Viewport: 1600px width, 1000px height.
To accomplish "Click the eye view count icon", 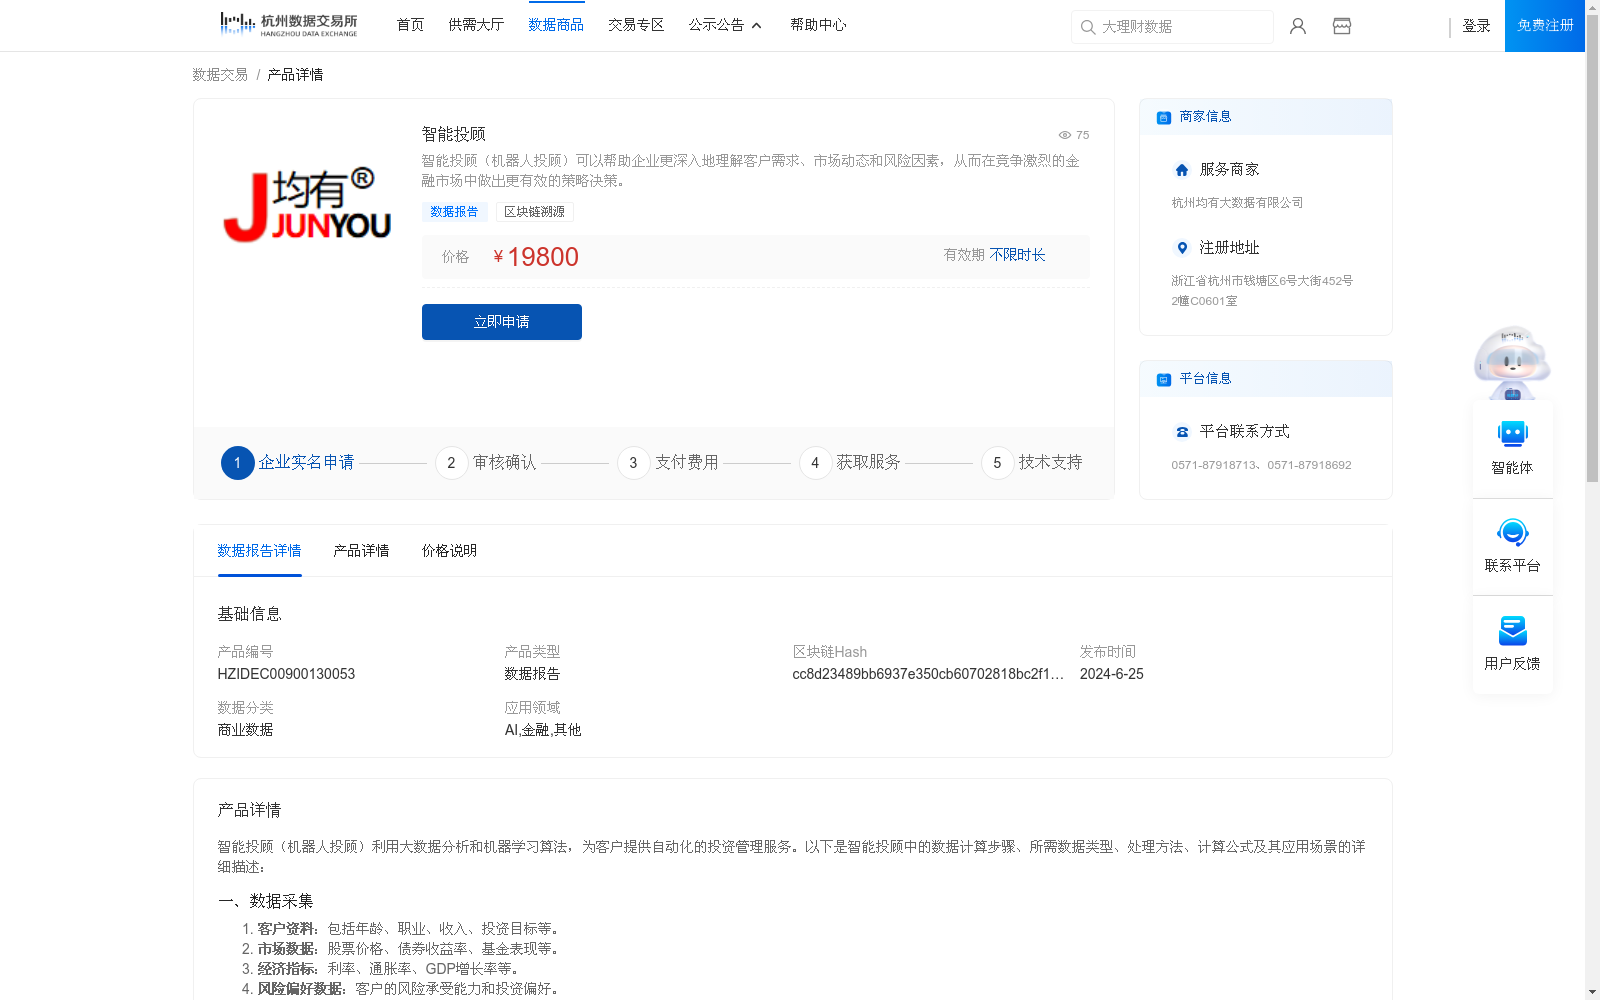I will click(1065, 135).
